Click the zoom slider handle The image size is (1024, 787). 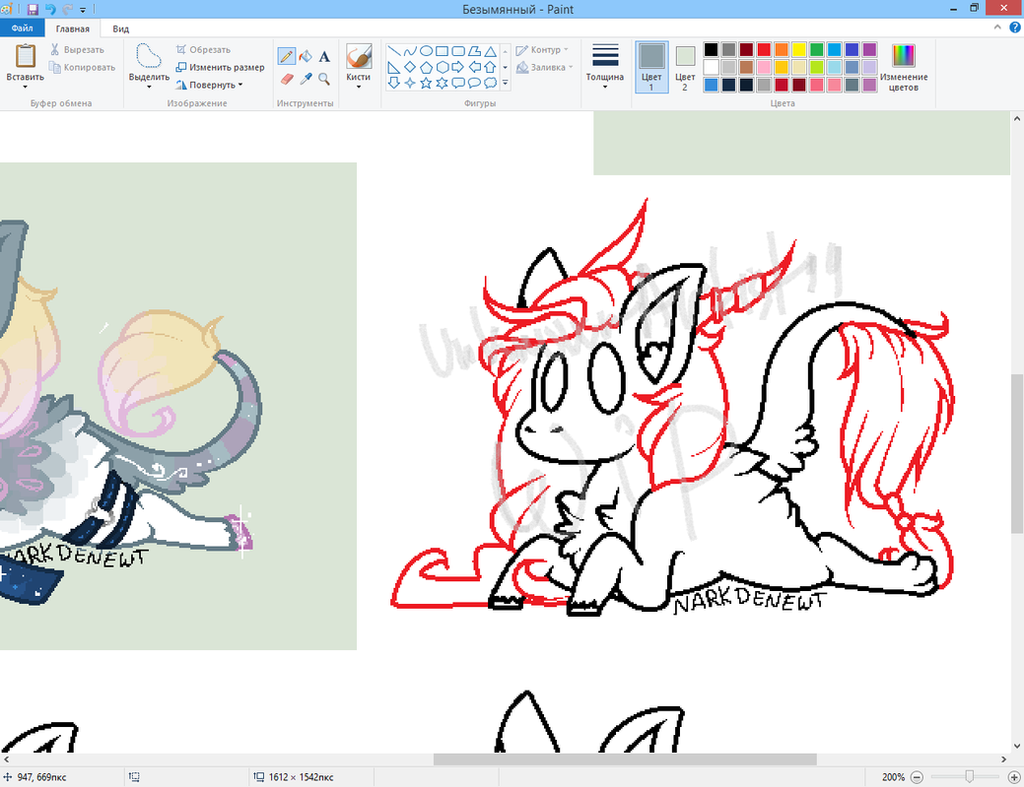click(x=970, y=777)
